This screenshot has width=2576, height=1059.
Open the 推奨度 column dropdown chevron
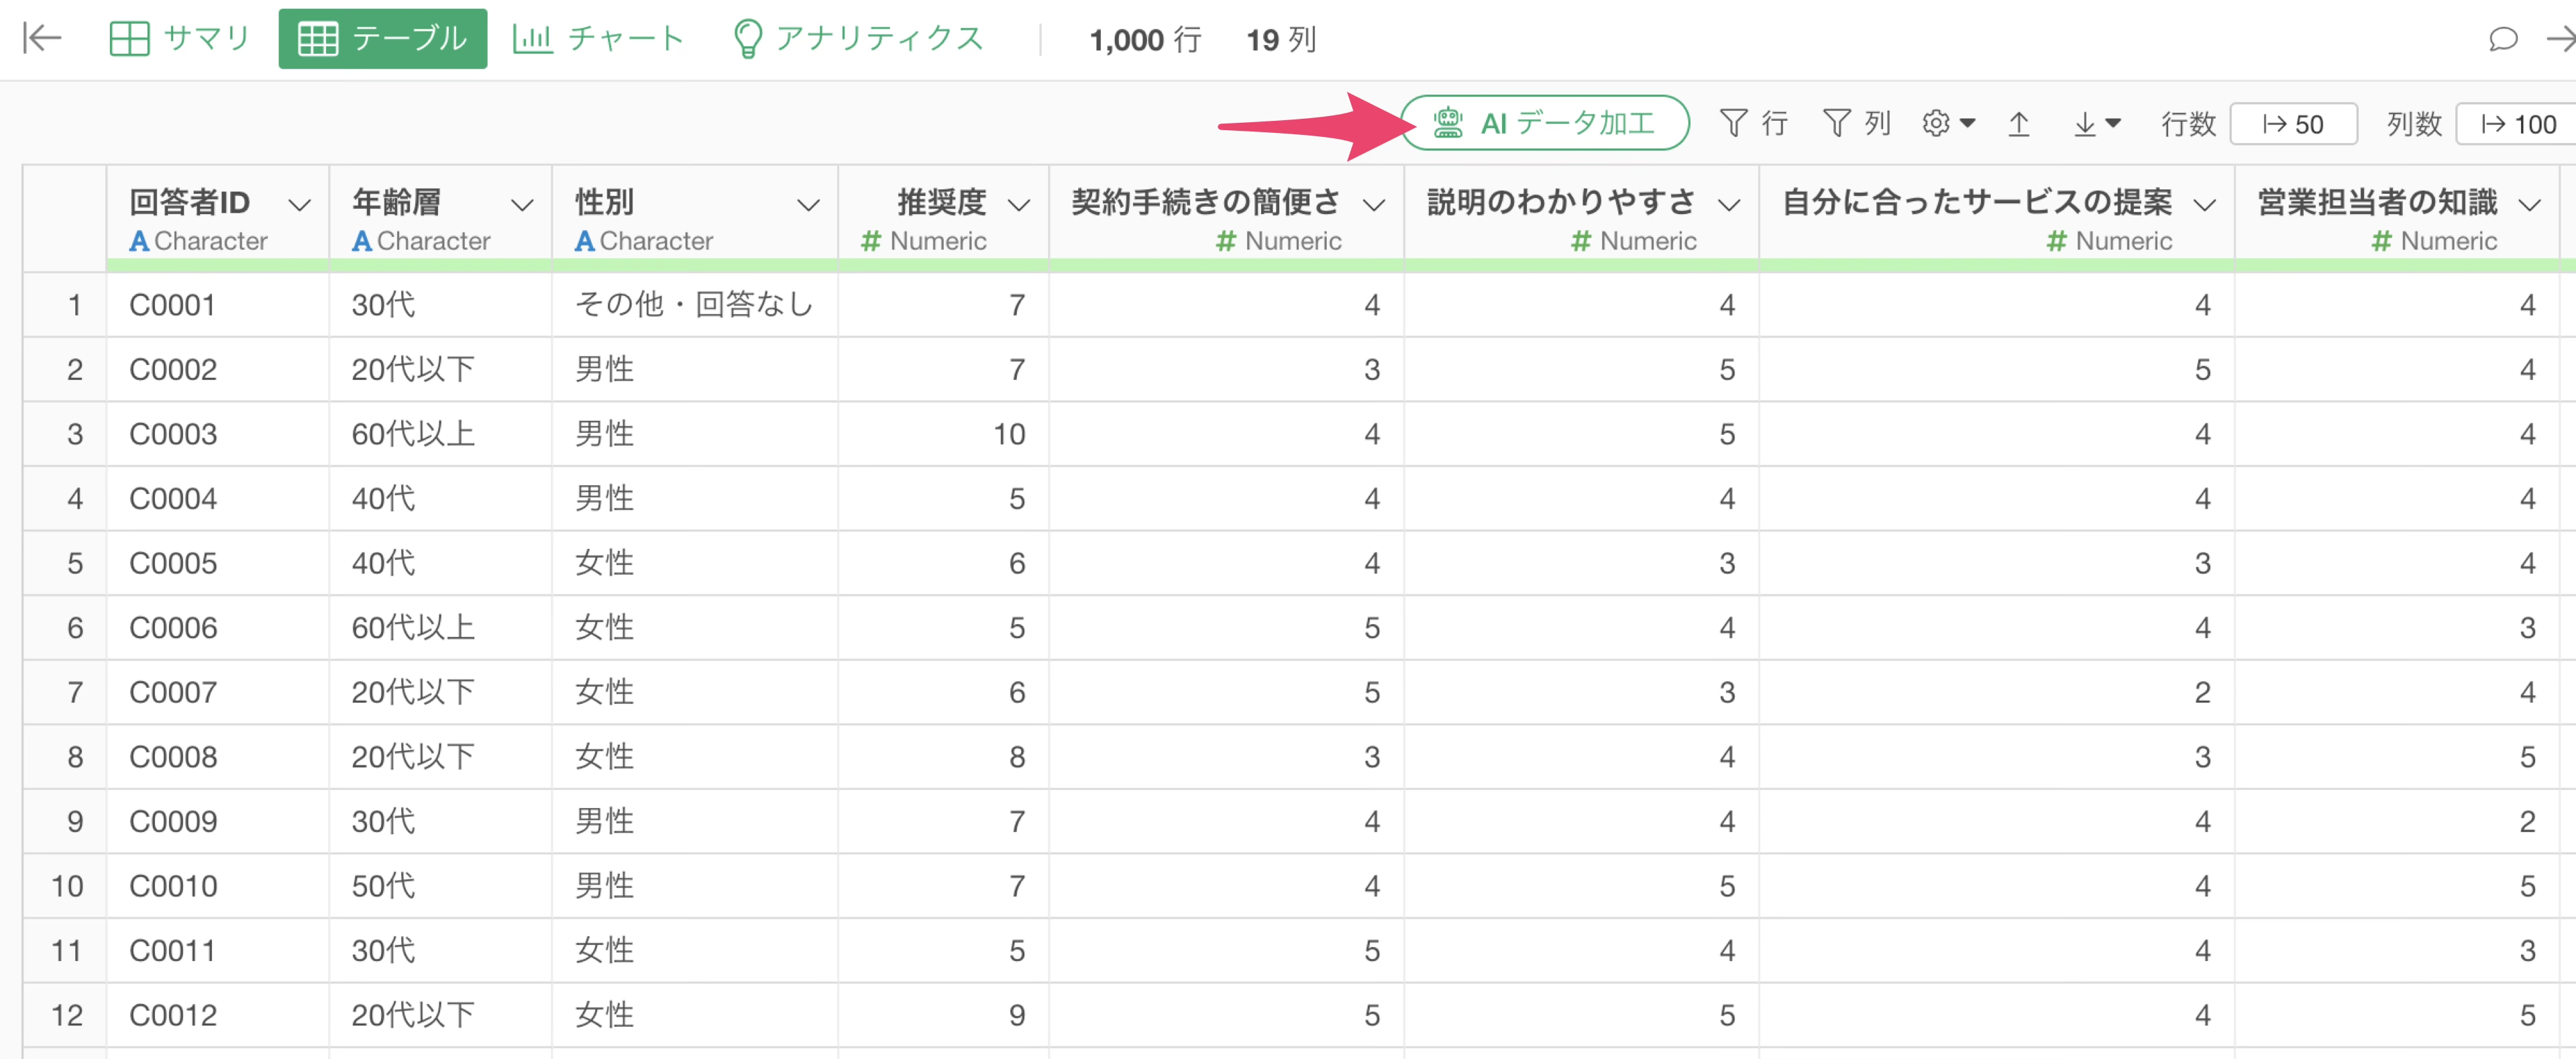[x=1018, y=205]
